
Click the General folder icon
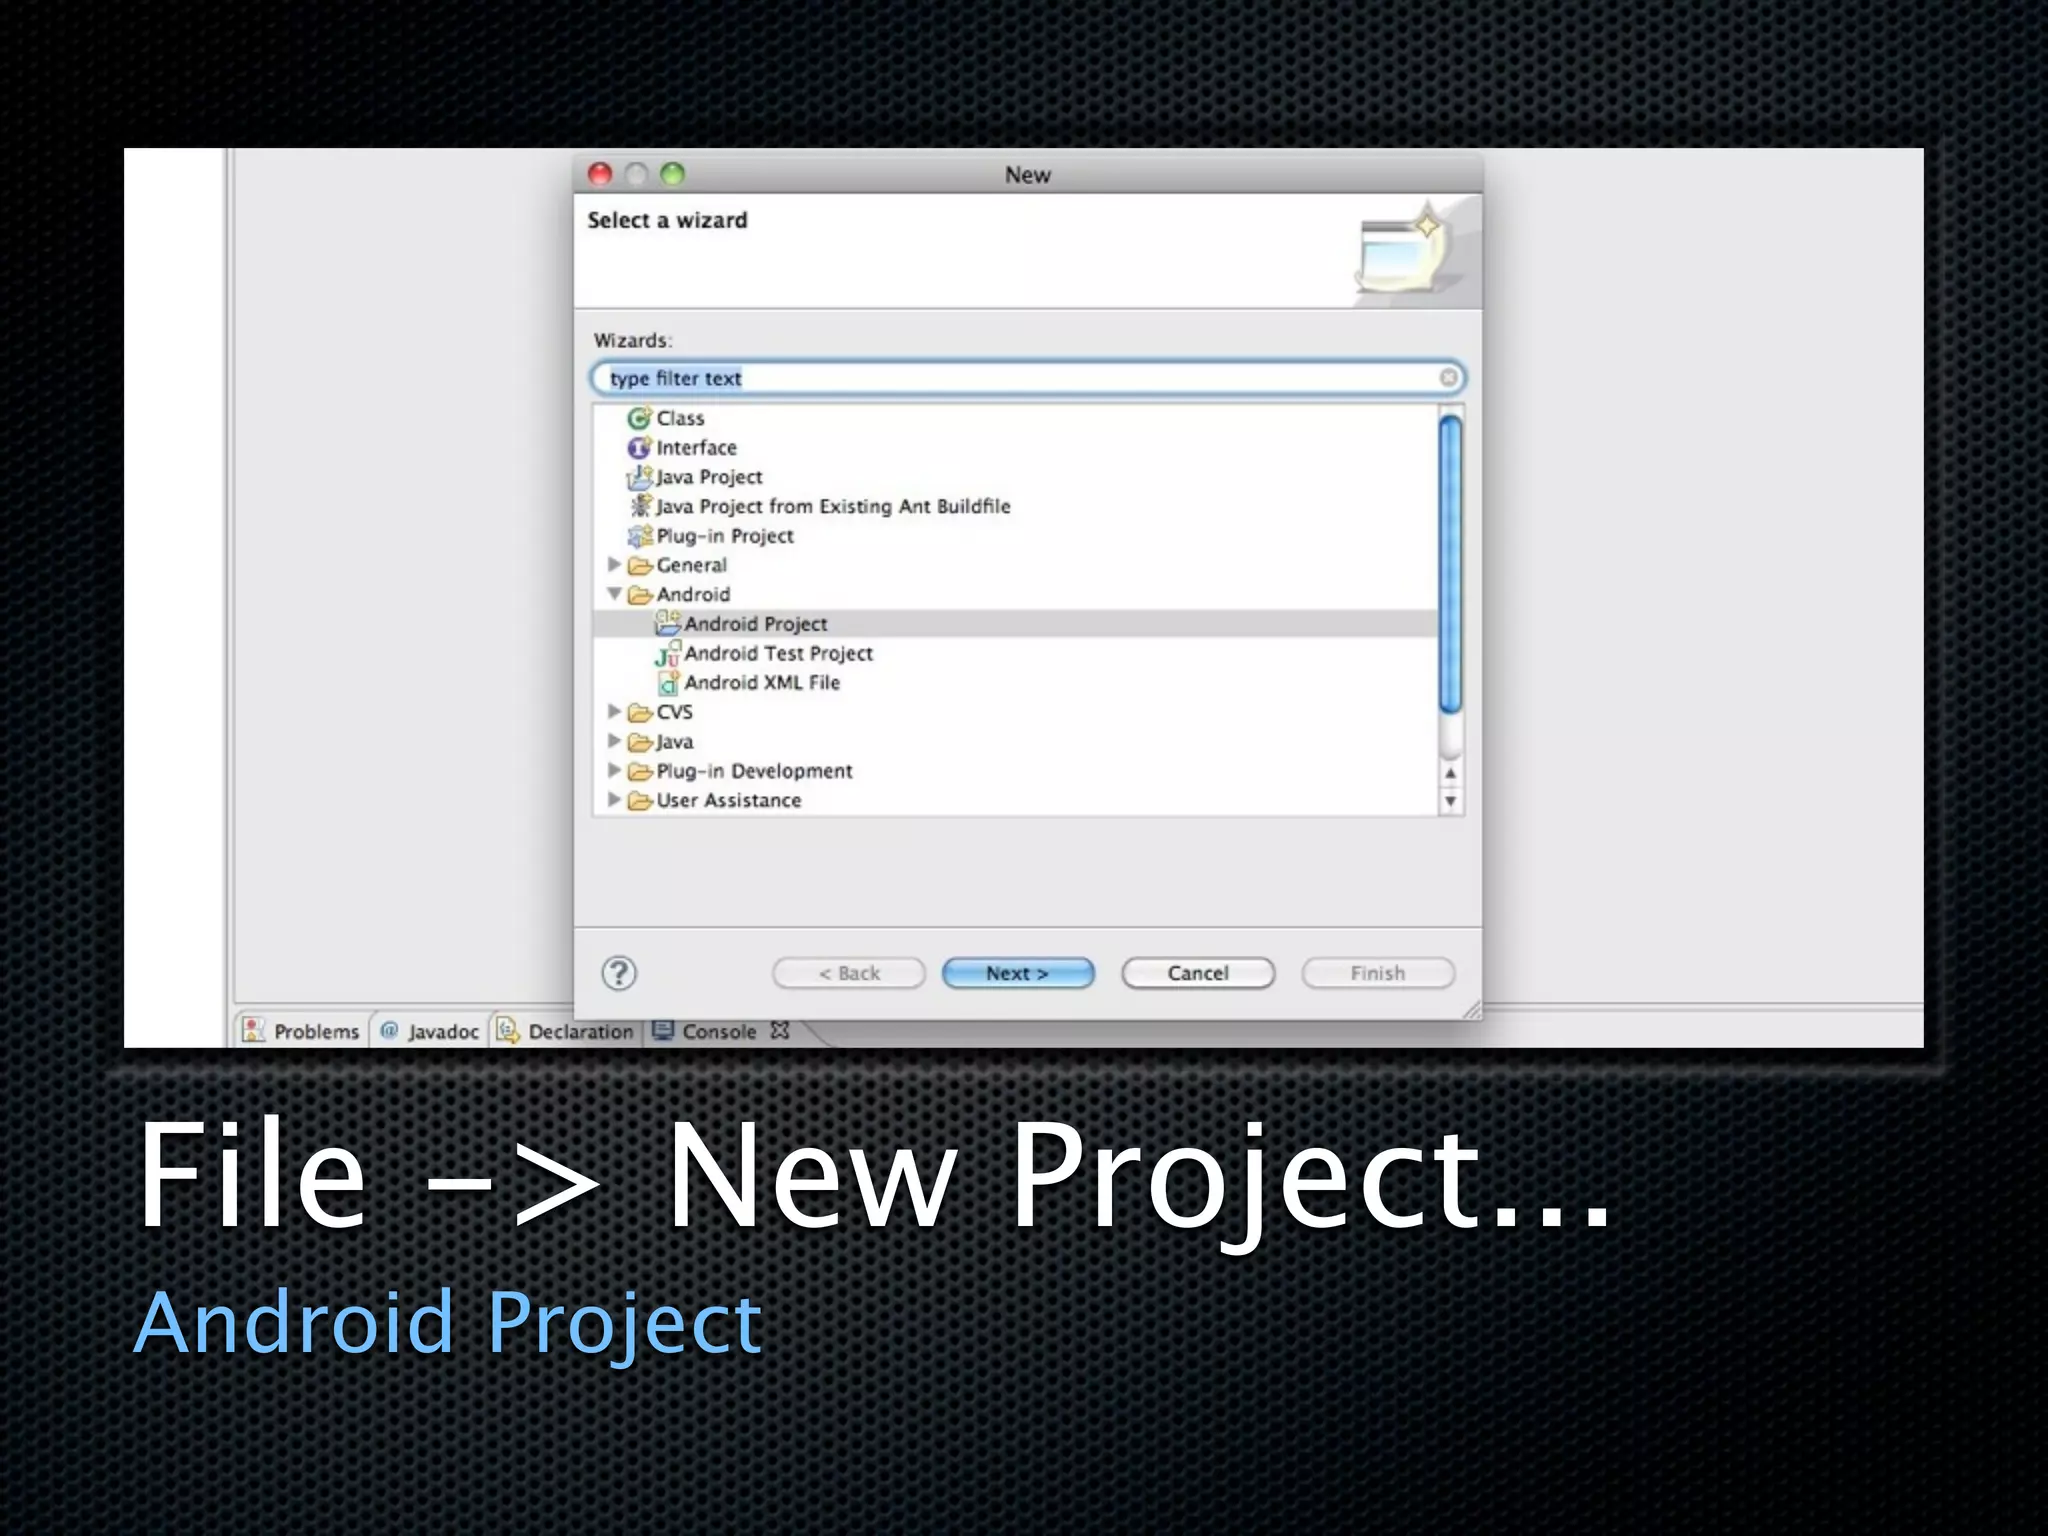(x=640, y=566)
